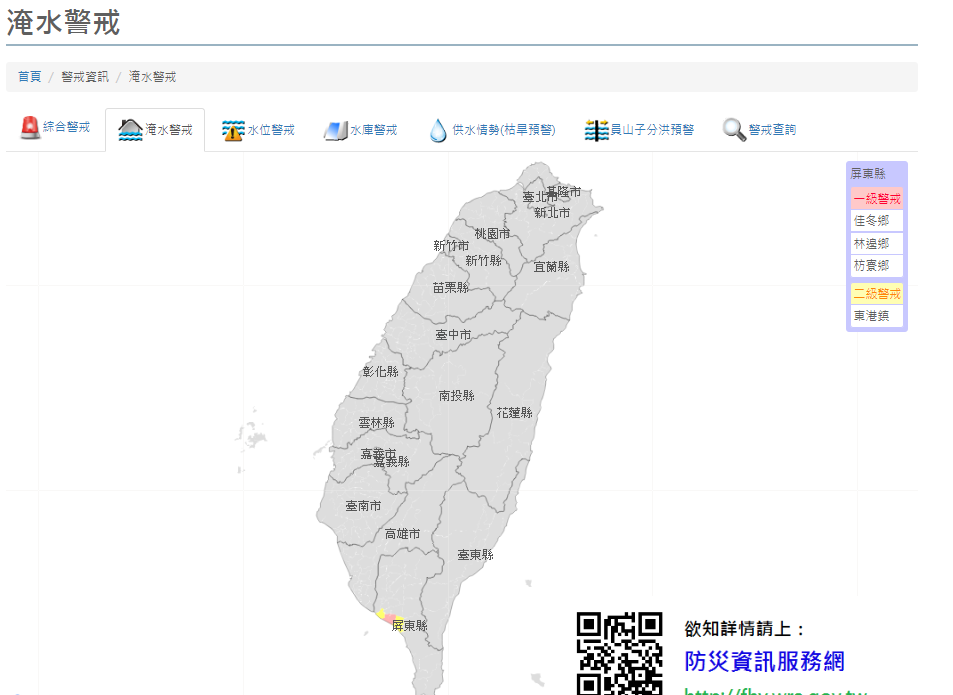Click the water drop icon for 供水情勢
953x695 pixels.
[x=438, y=130]
